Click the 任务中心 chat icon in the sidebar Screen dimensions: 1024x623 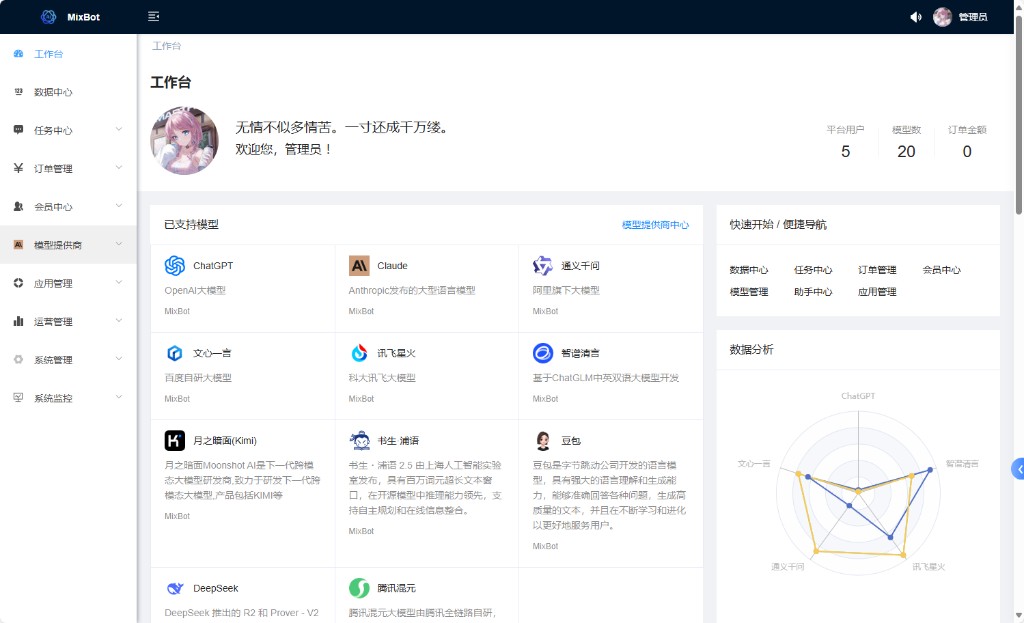point(18,130)
